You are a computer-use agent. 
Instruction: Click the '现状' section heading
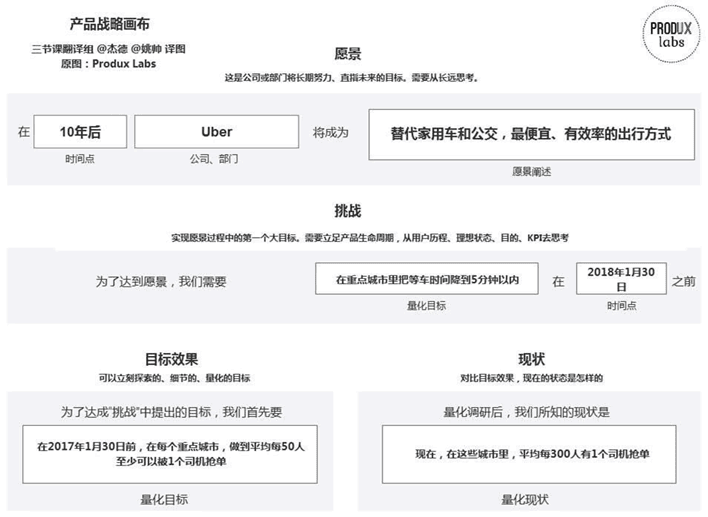(531, 359)
